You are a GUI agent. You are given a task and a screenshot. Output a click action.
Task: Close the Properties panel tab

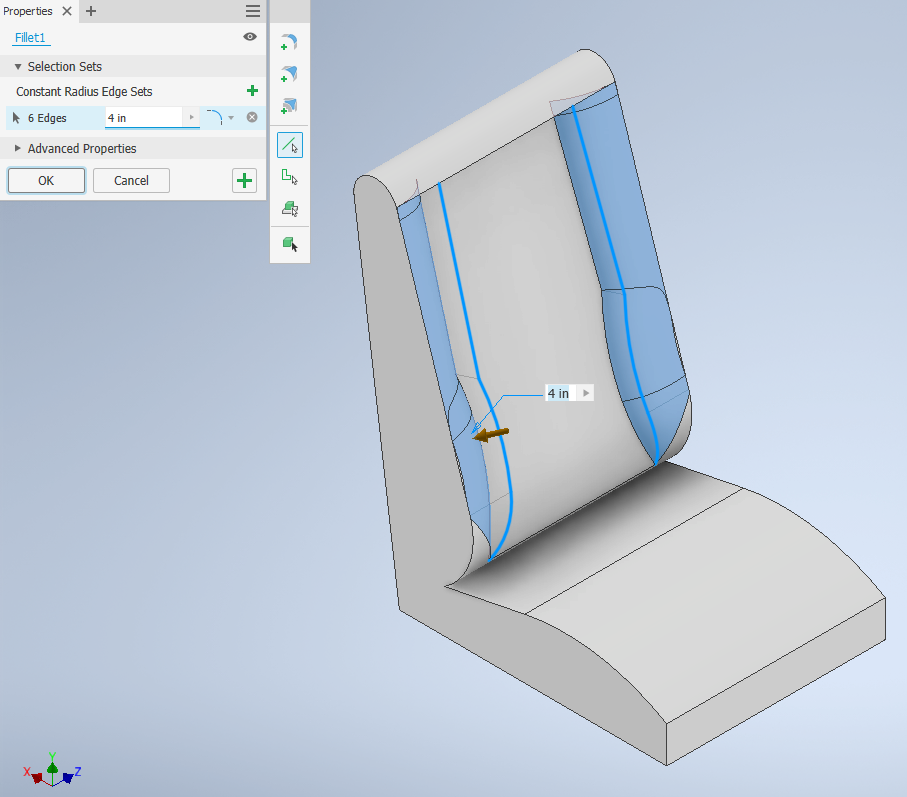[67, 11]
